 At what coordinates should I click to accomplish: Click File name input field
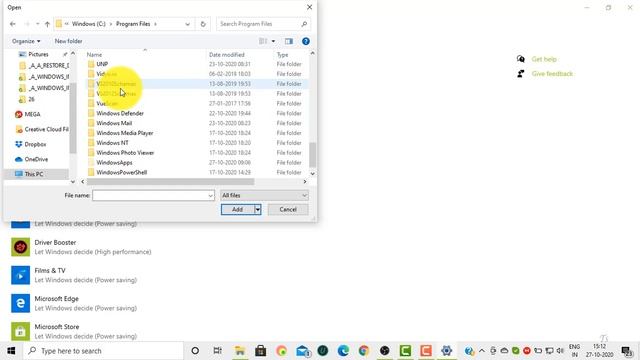[x=153, y=196]
